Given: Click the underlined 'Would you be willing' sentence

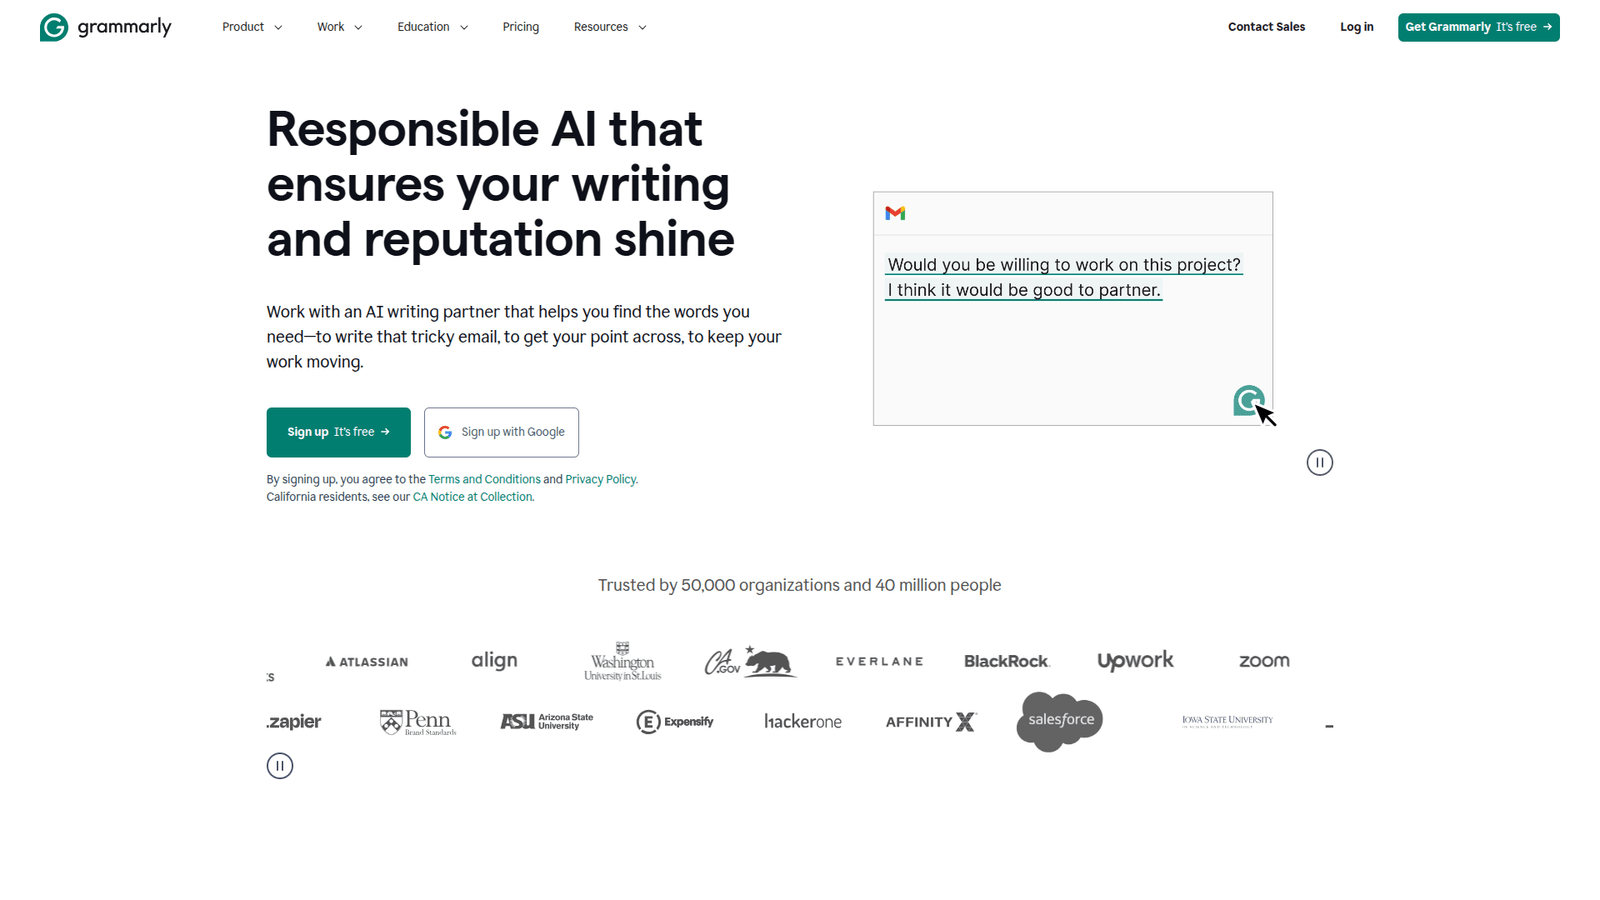Looking at the screenshot, I should (1064, 265).
